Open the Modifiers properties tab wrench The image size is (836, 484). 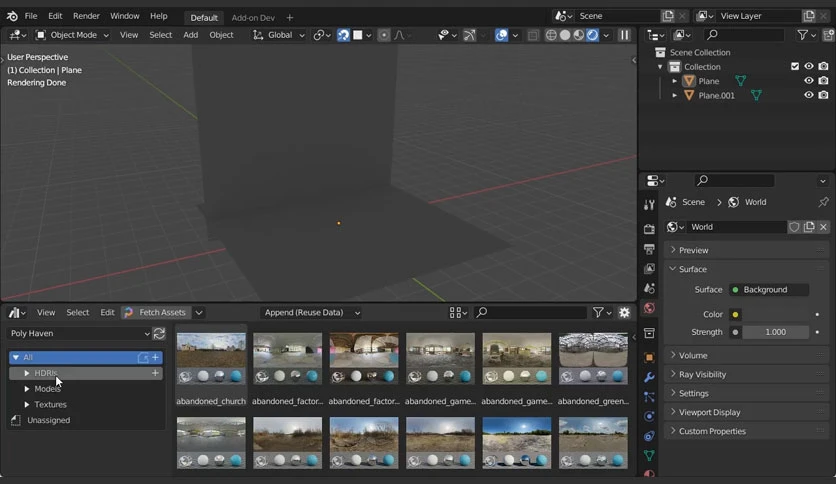pyautogui.click(x=649, y=377)
